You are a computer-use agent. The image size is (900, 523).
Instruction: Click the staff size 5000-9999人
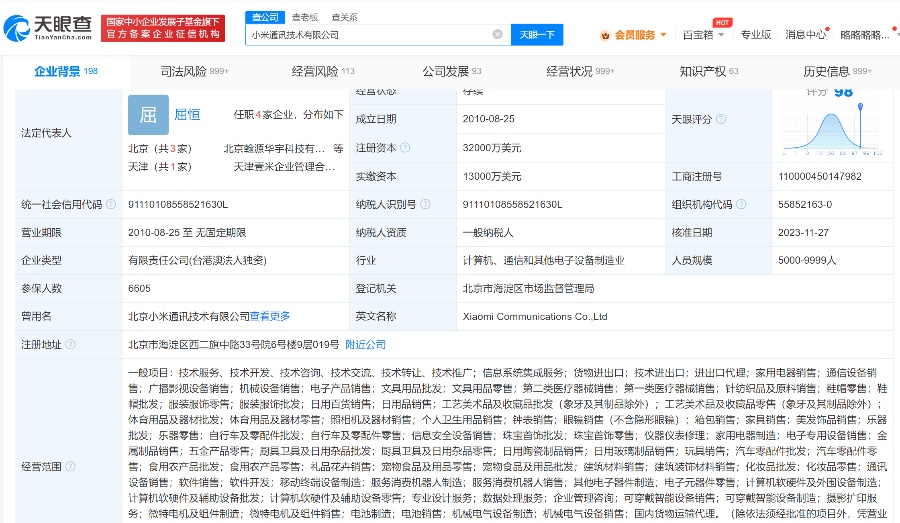coord(807,260)
